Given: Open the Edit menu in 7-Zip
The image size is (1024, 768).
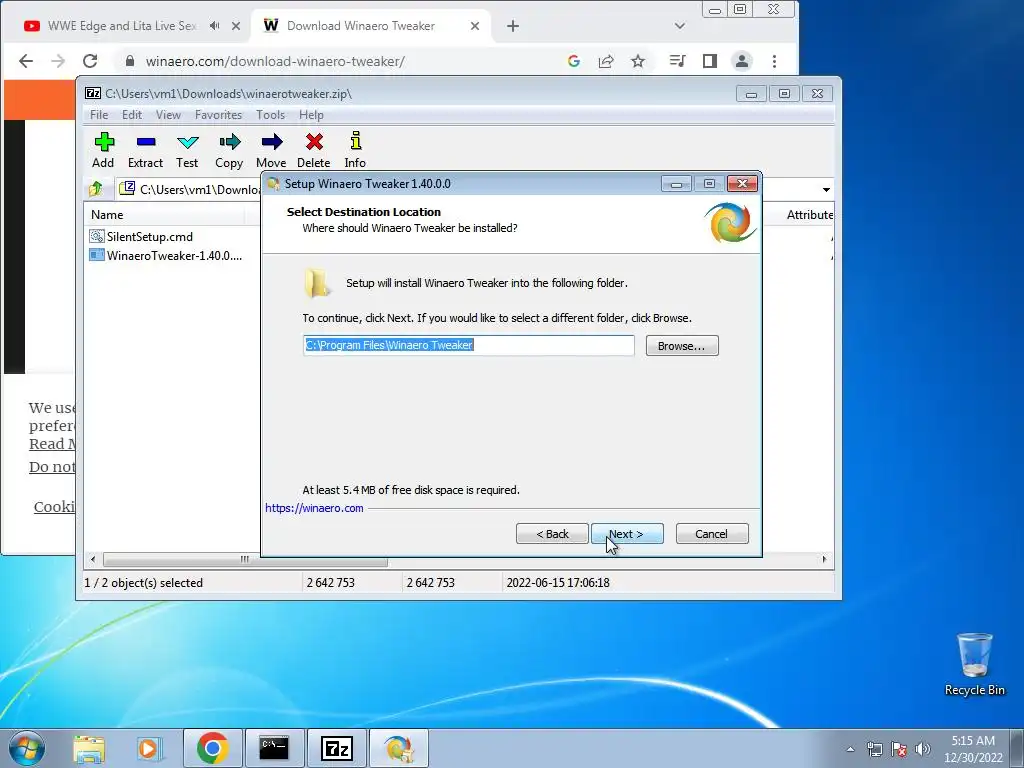Looking at the screenshot, I should (132, 115).
